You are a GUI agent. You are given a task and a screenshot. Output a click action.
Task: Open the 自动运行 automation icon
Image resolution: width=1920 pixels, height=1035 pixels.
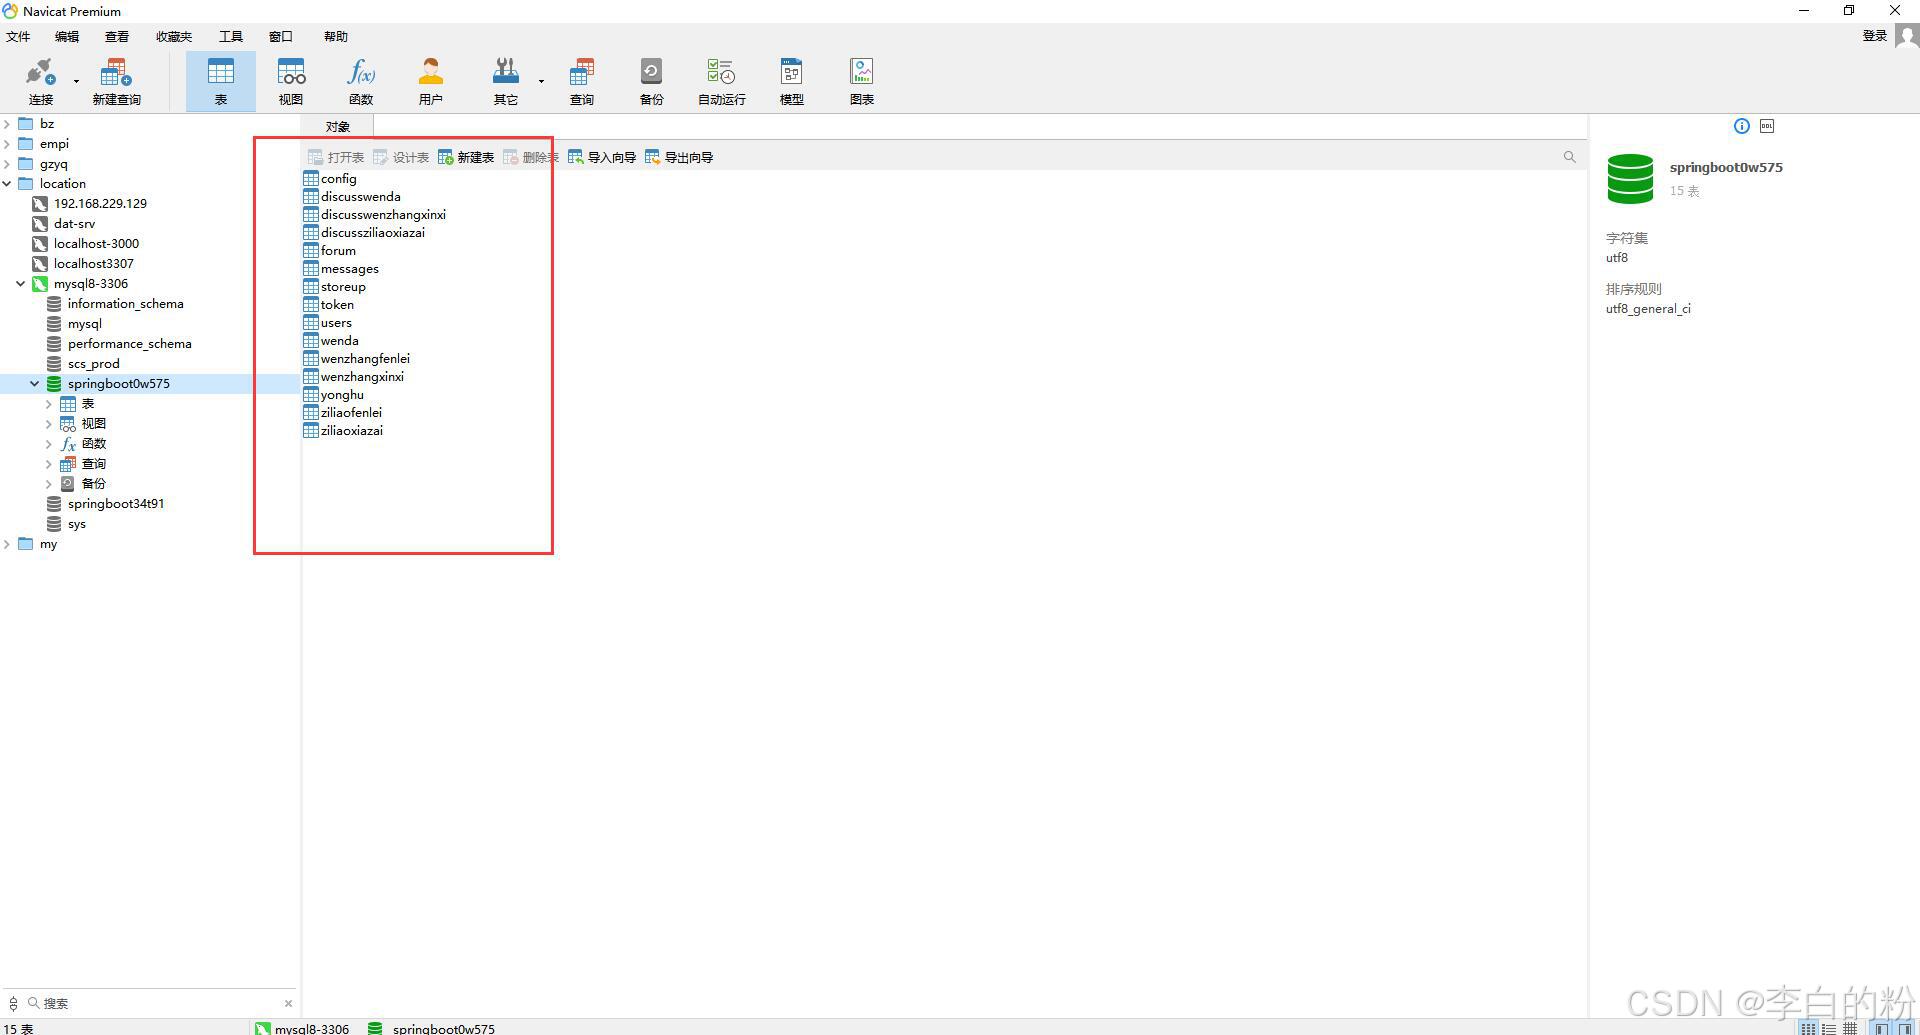tap(721, 81)
